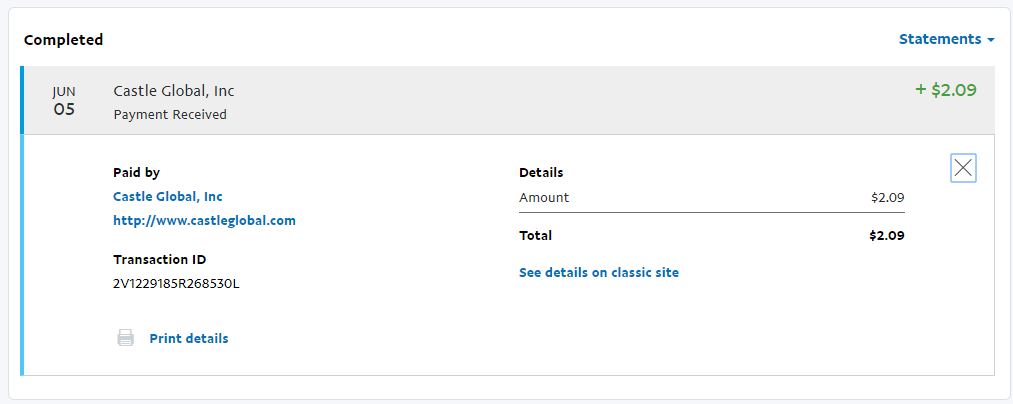
Task: Close the expanded transaction details panel
Action: click(963, 168)
